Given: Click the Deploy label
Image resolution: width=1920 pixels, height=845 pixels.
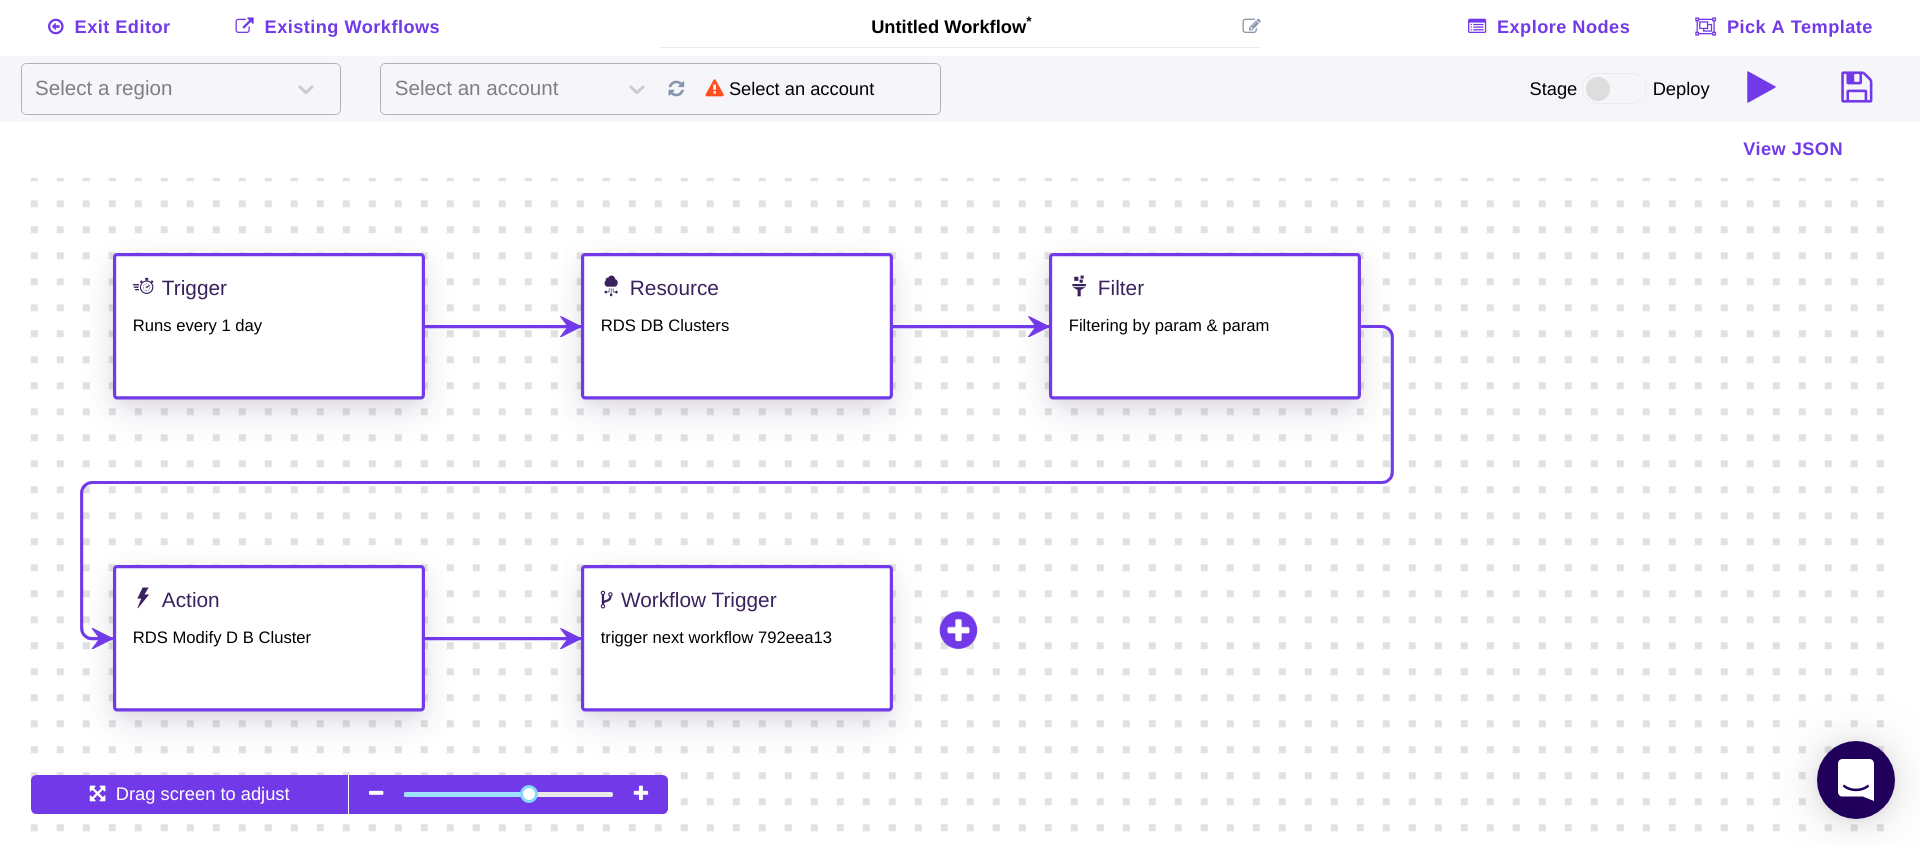Looking at the screenshot, I should click(1681, 89).
